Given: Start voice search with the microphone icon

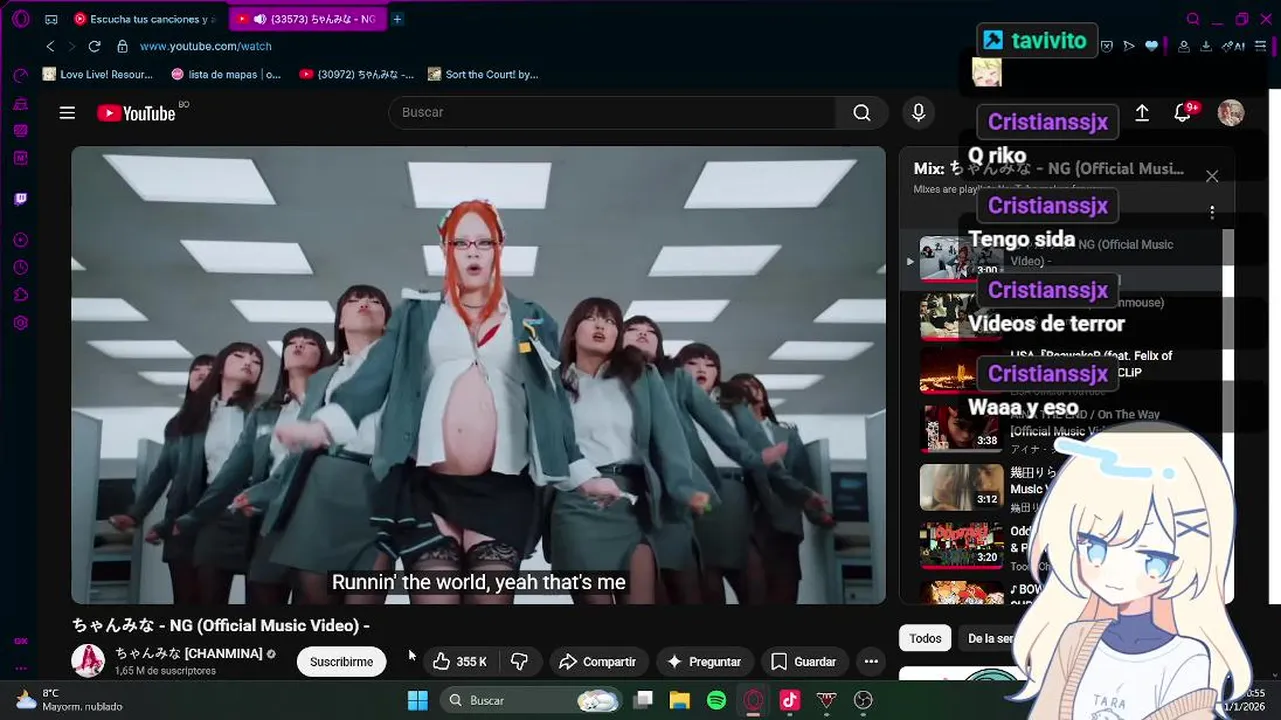Looking at the screenshot, I should click(x=918, y=113).
